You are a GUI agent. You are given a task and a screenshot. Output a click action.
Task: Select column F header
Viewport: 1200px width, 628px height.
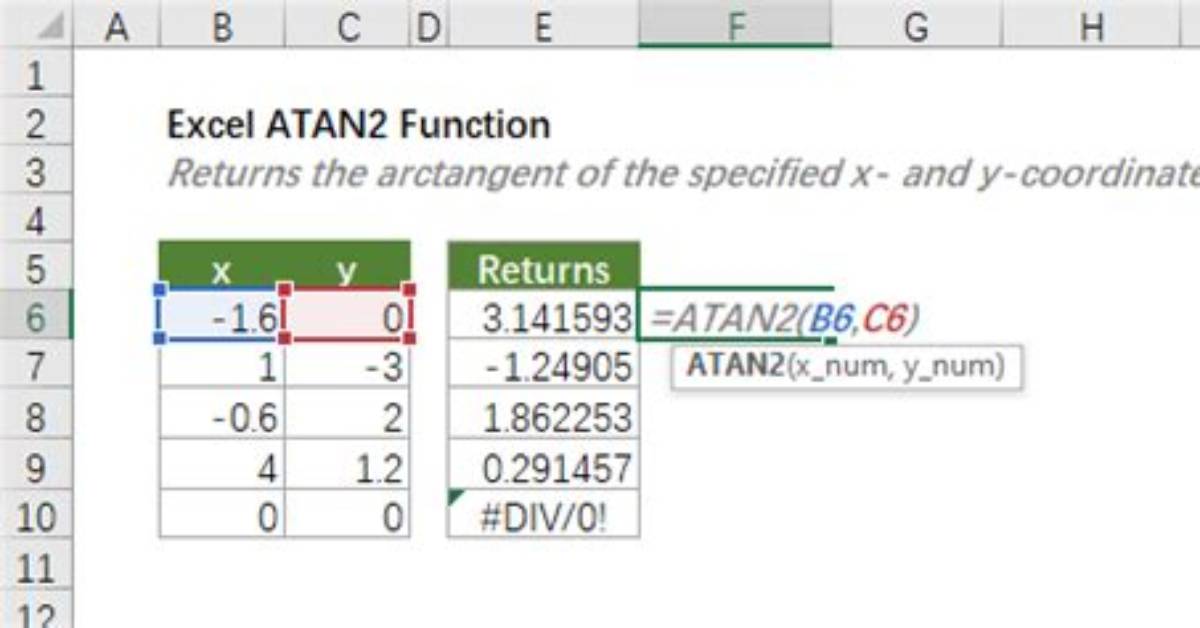(x=735, y=24)
